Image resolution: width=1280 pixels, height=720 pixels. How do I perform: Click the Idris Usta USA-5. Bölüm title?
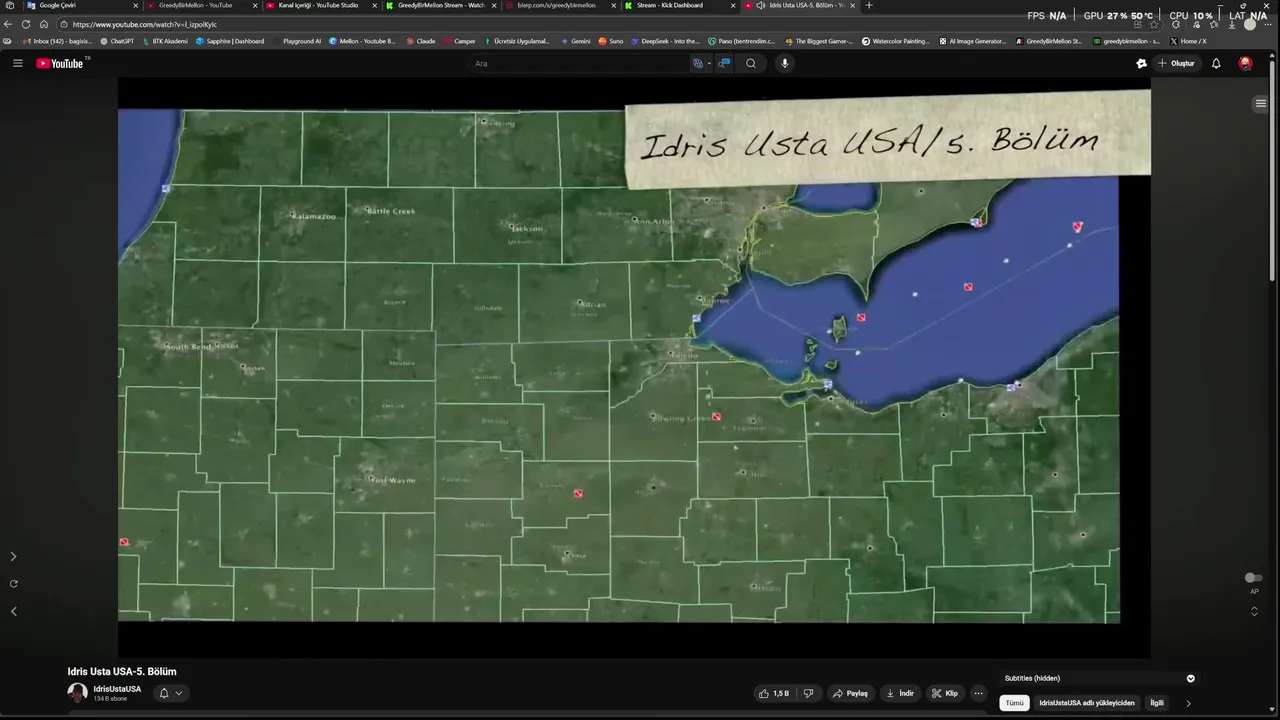click(122, 671)
